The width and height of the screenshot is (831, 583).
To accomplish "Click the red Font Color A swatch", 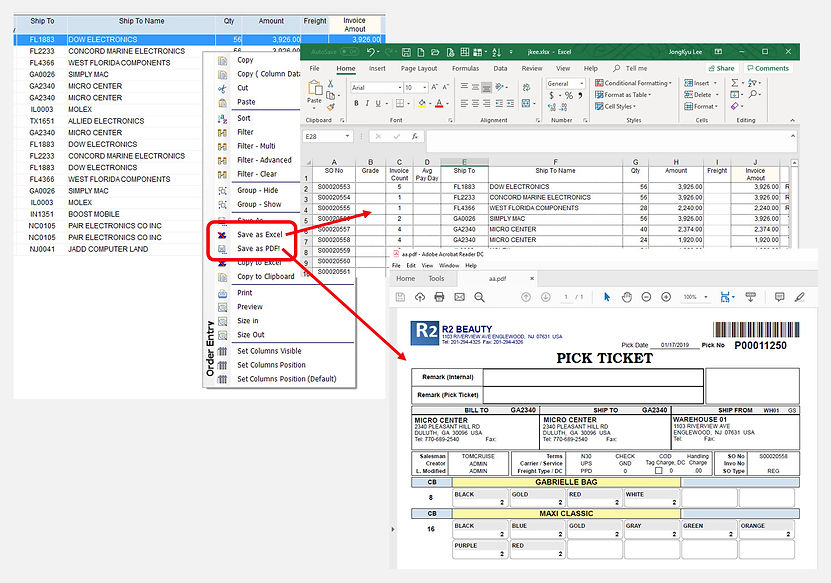I will pos(439,103).
